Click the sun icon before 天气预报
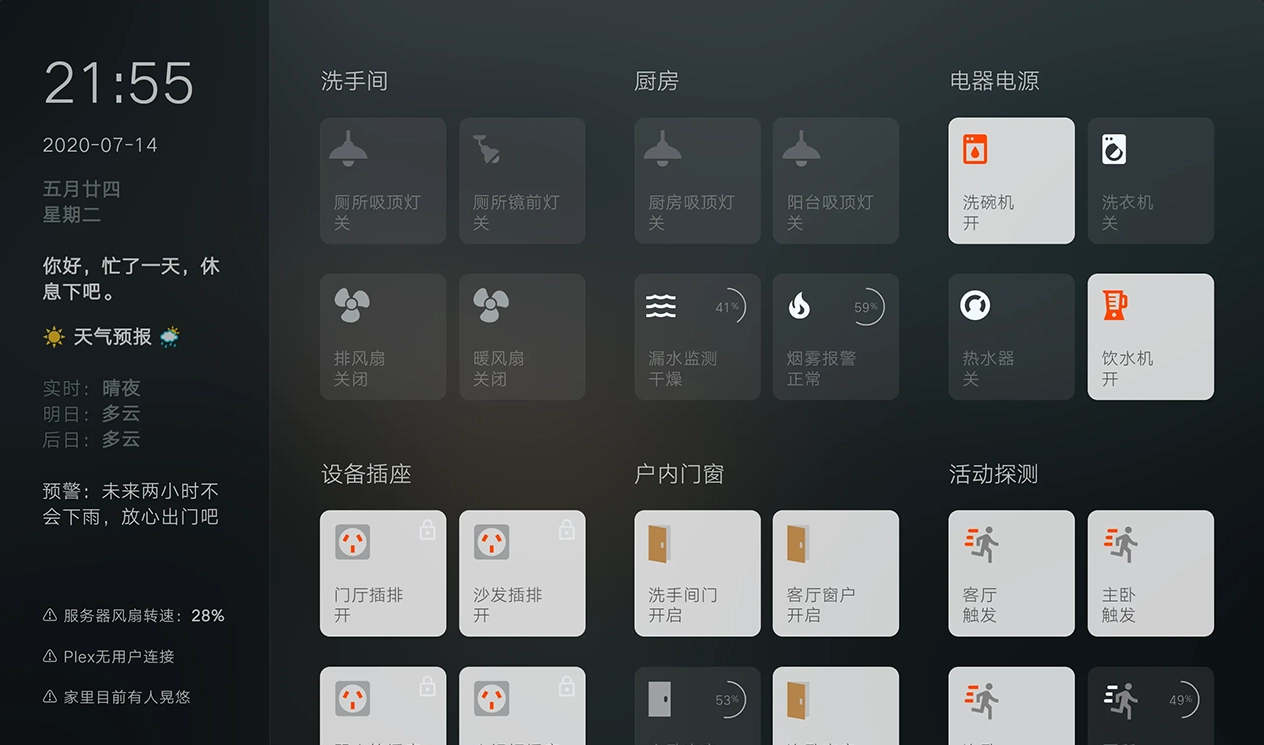 [x=54, y=337]
